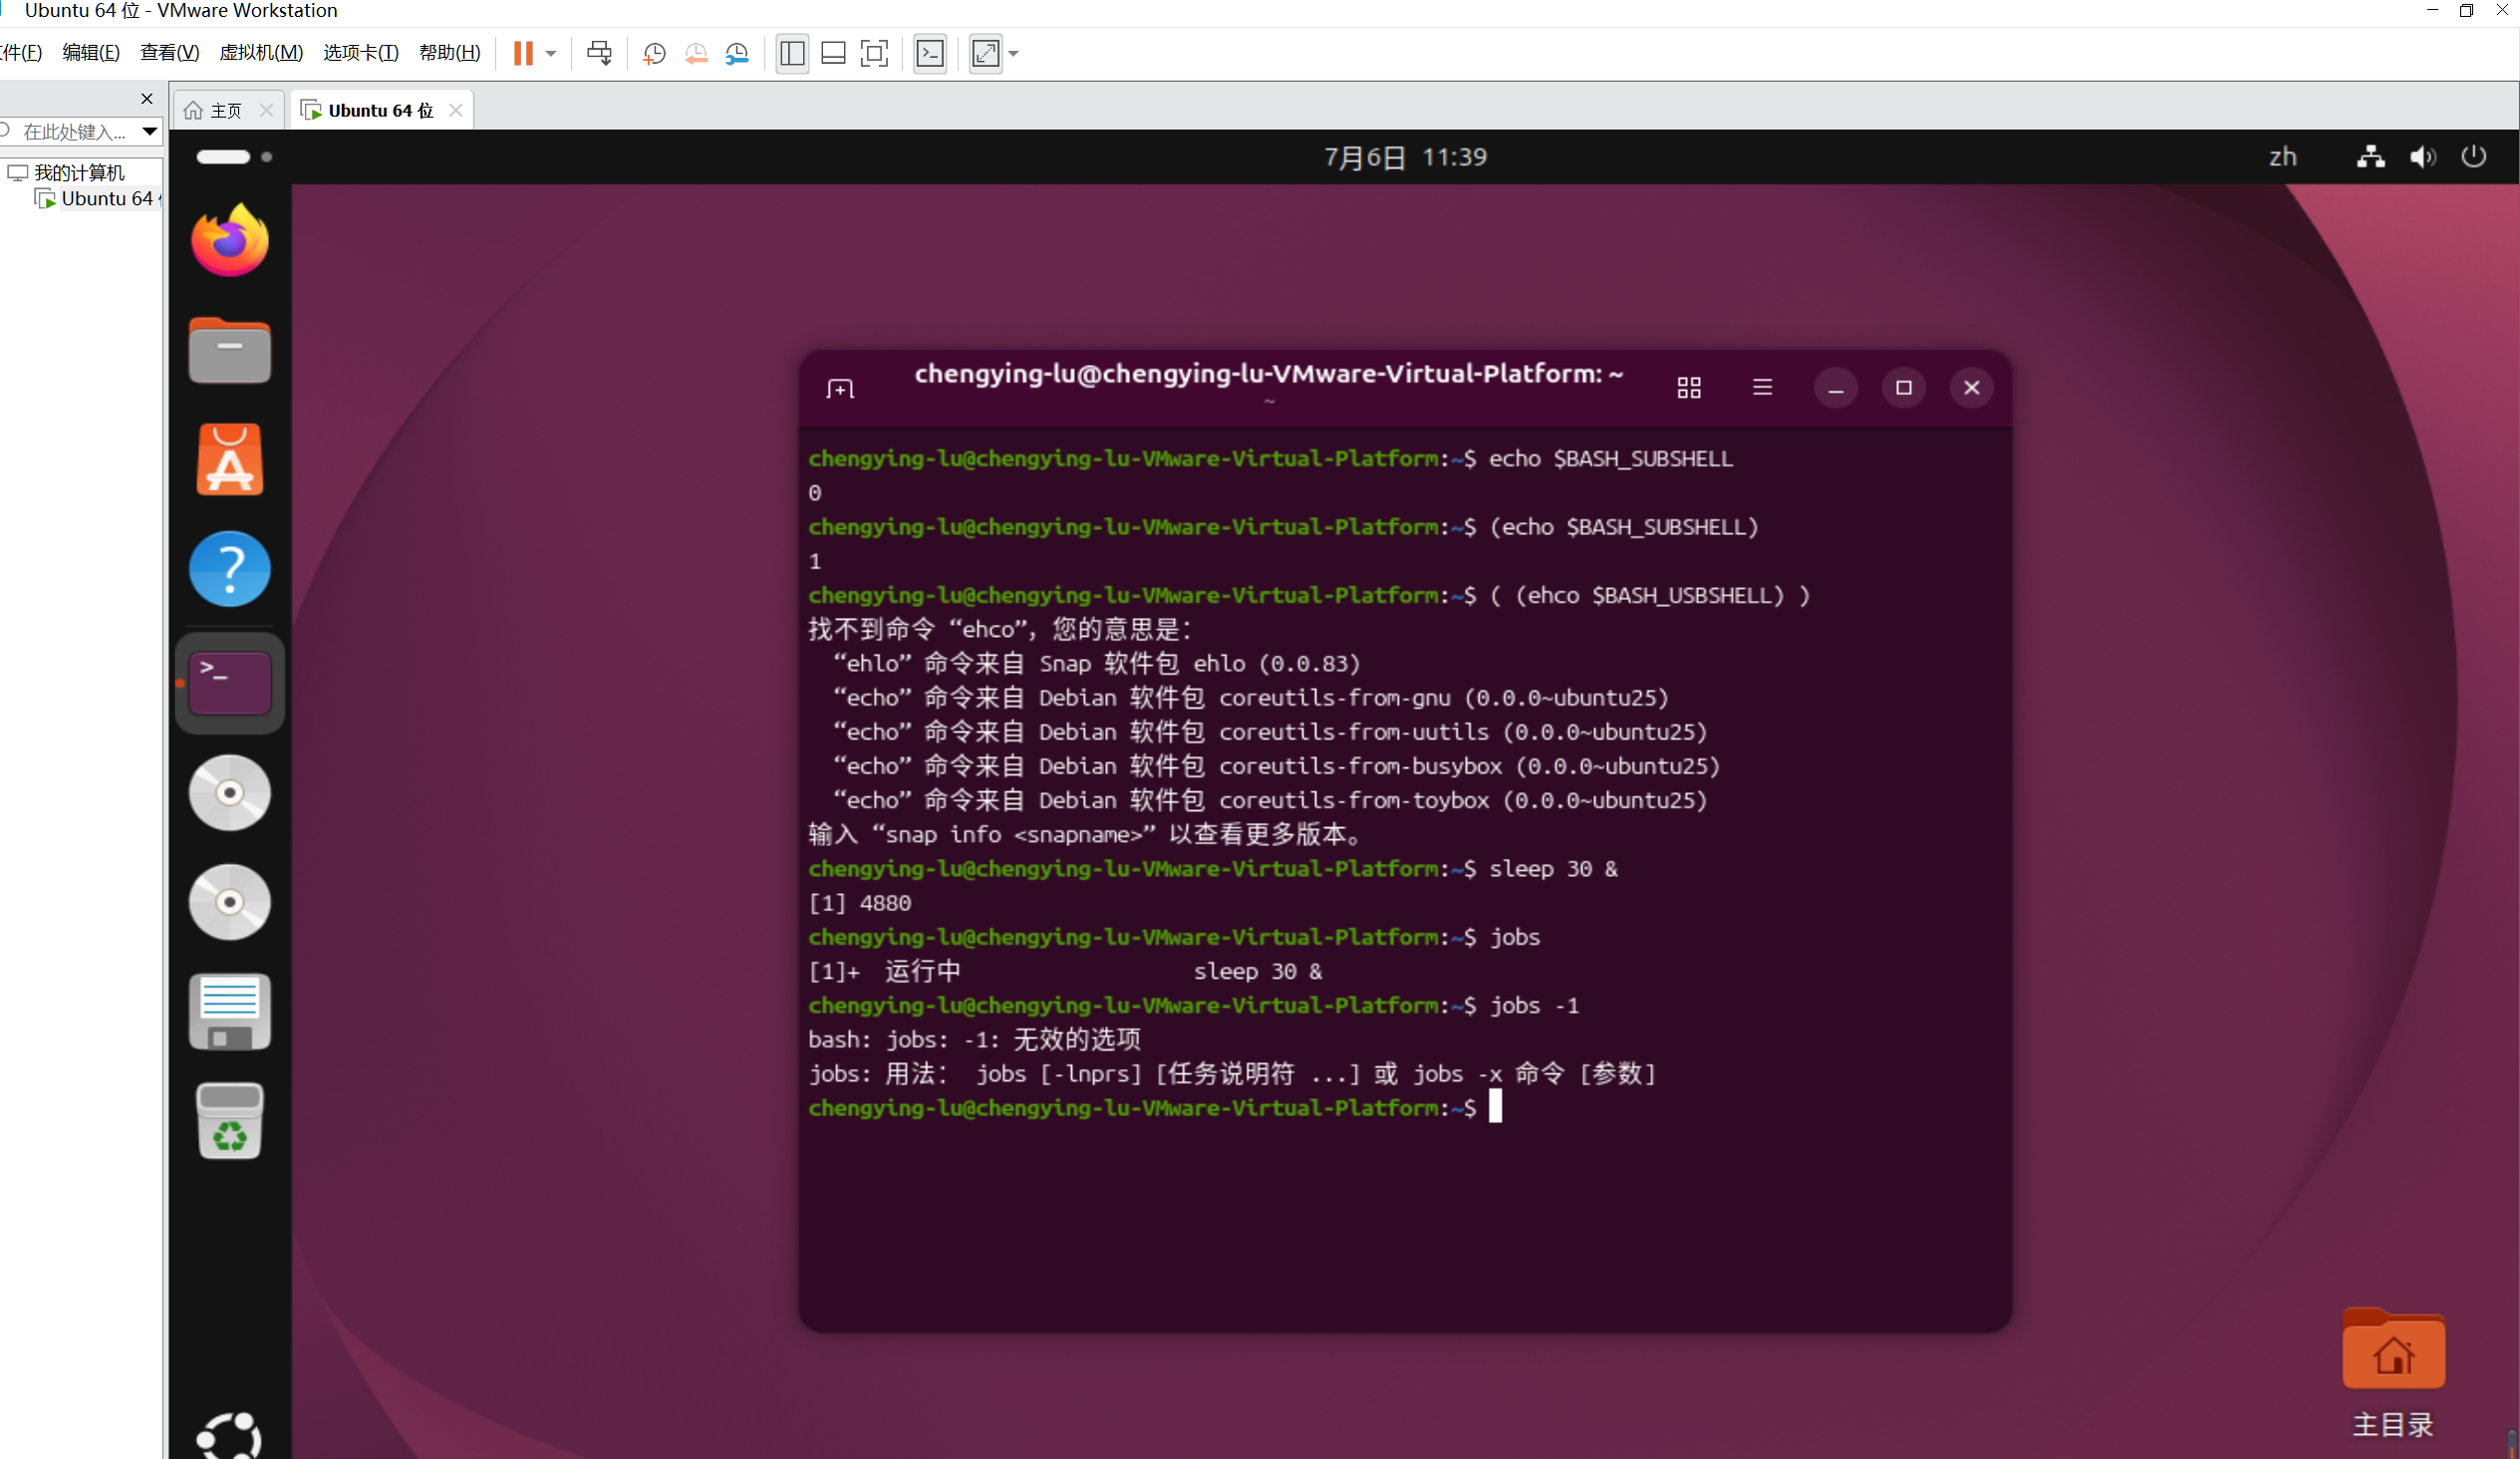Open the clock showing 7月6日 11:39

pos(1405,157)
